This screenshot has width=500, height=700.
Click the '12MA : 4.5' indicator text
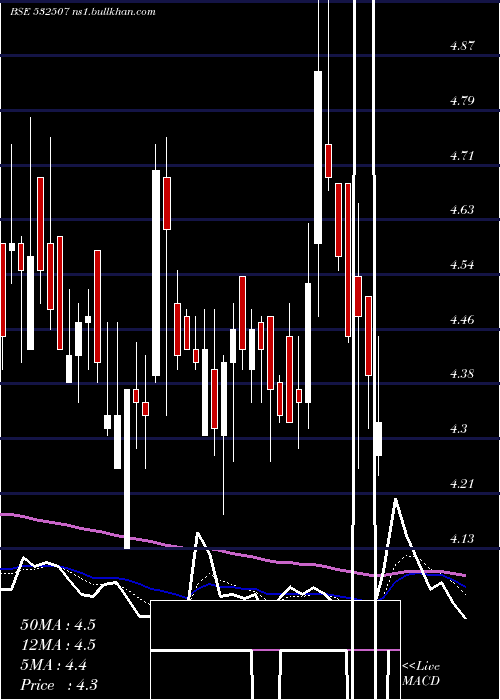tap(58, 645)
